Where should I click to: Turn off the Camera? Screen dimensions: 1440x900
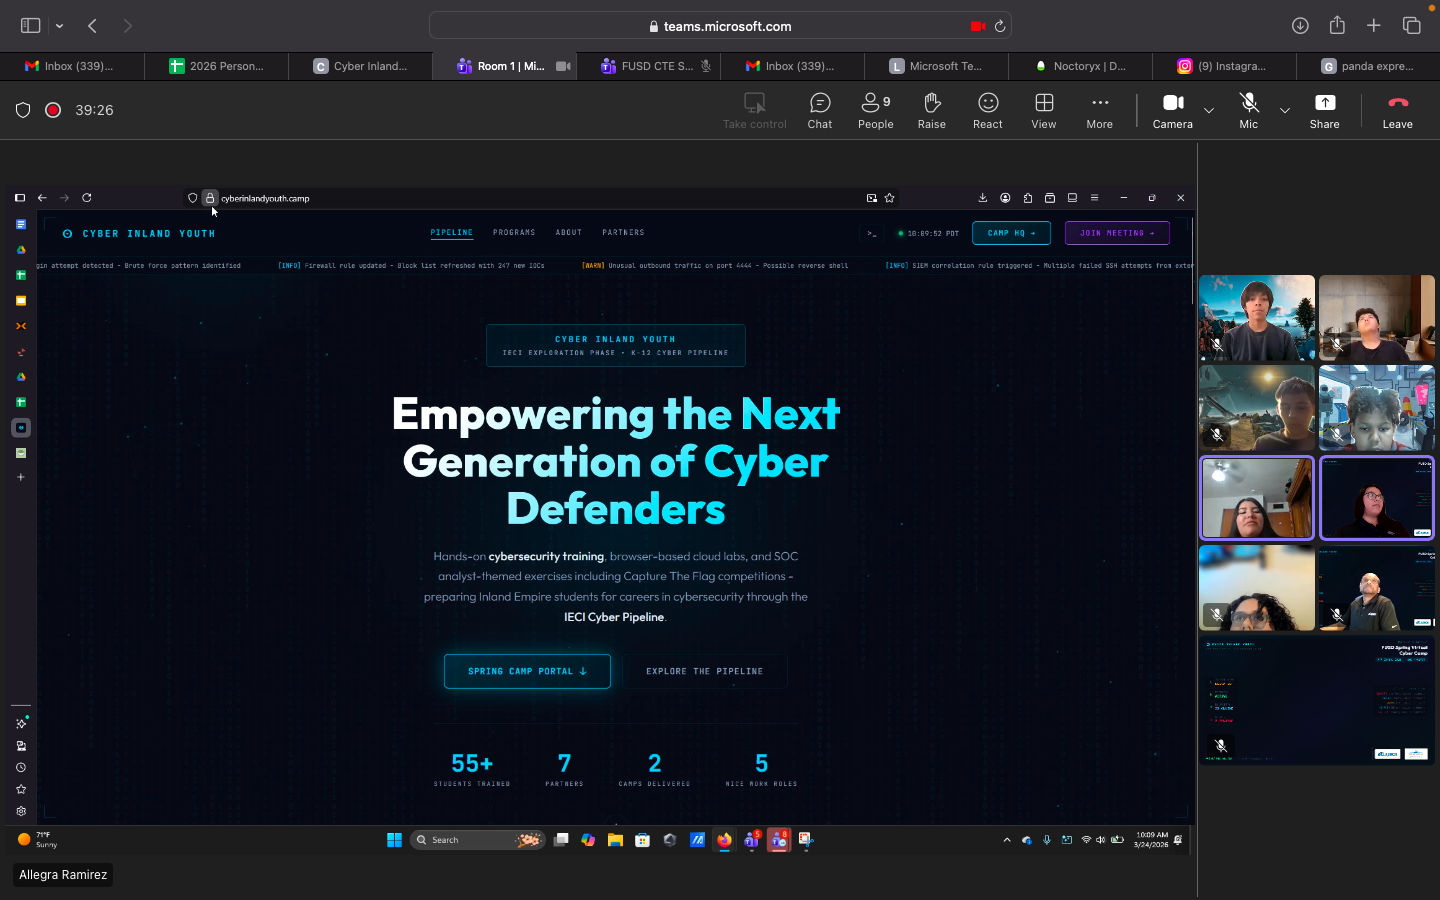coord(1172,110)
